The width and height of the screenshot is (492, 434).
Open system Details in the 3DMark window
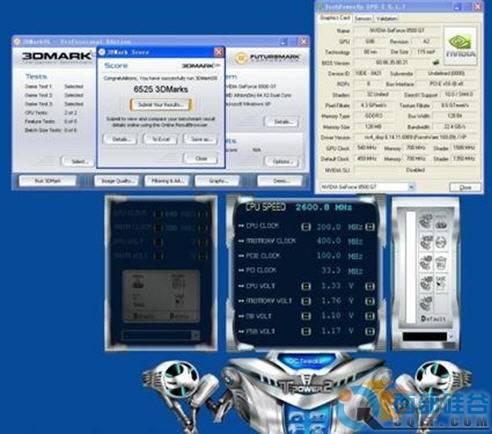[x=282, y=122]
